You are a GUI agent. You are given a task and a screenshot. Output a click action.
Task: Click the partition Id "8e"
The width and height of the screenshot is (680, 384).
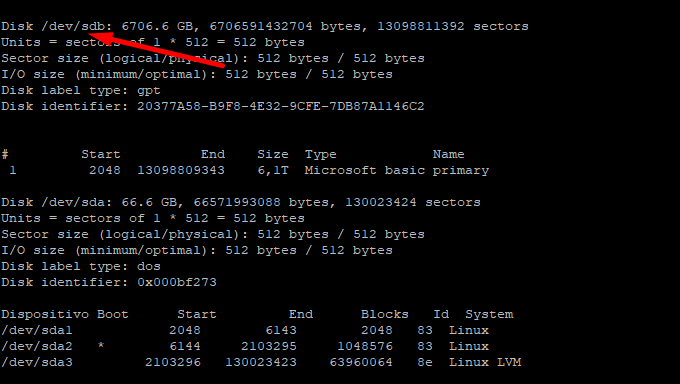pos(425,362)
